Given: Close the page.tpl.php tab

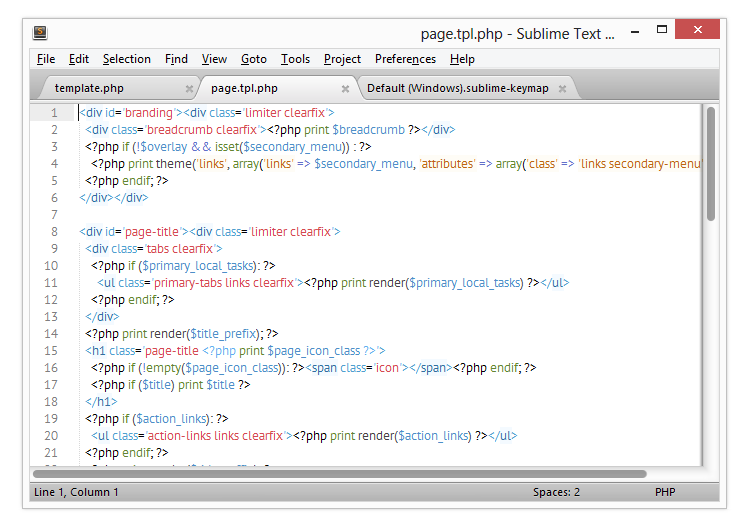Looking at the screenshot, I should [x=345, y=89].
